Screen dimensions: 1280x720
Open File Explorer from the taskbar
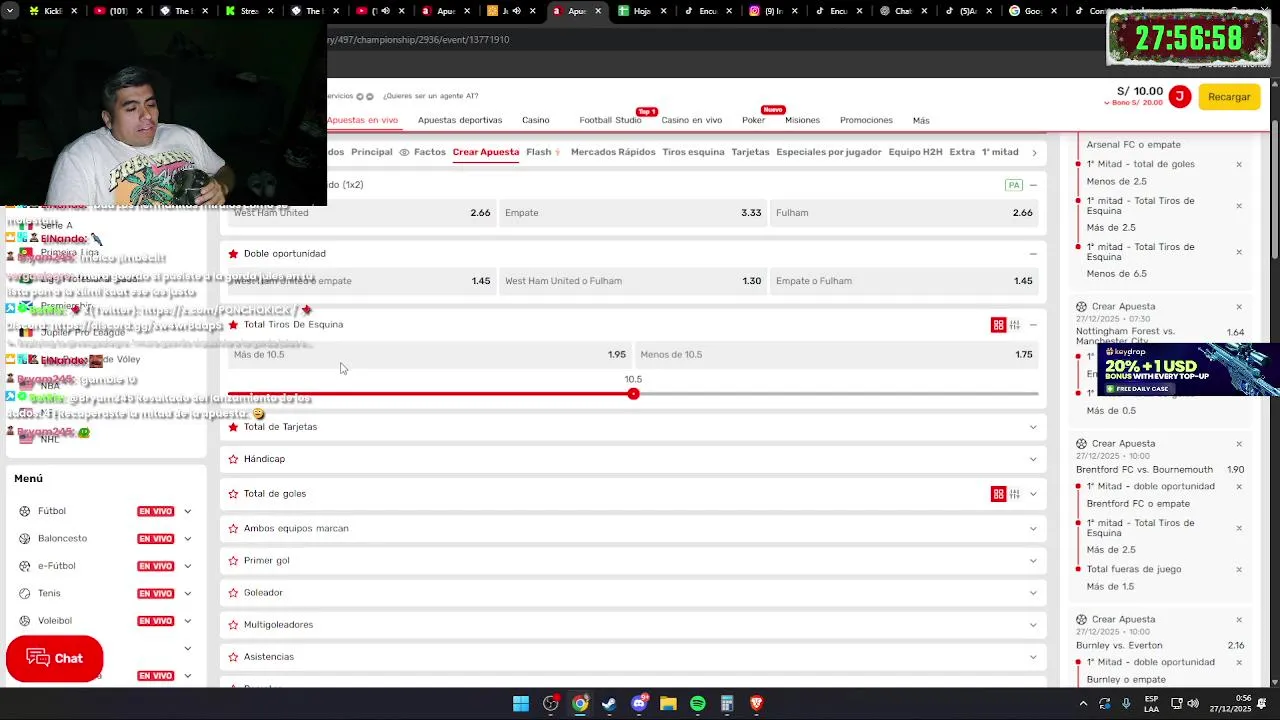pos(668,704)
